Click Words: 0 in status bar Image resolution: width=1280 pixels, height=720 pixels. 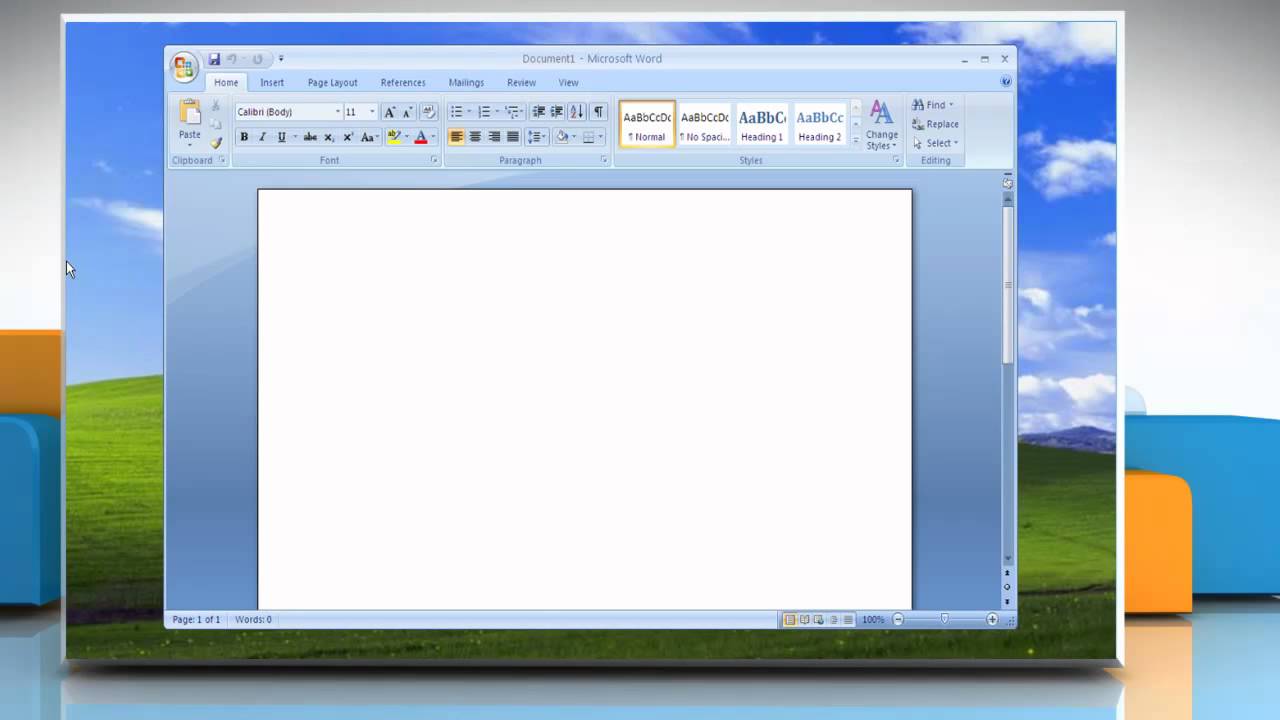tap(253, 620)
